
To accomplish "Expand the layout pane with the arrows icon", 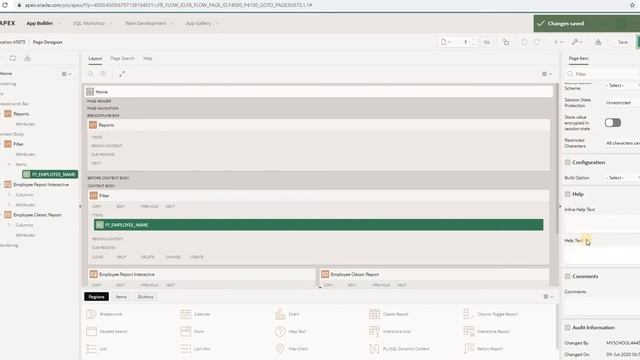I will click(x=122, y=74).
